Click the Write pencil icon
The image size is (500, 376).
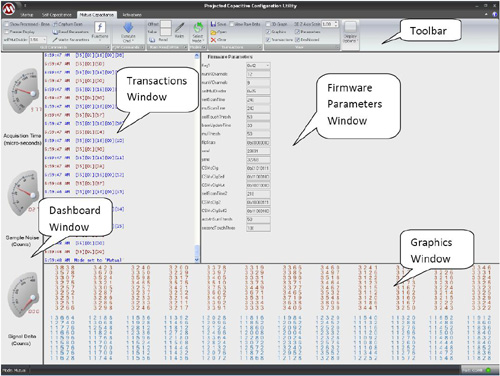coord(180,28)
